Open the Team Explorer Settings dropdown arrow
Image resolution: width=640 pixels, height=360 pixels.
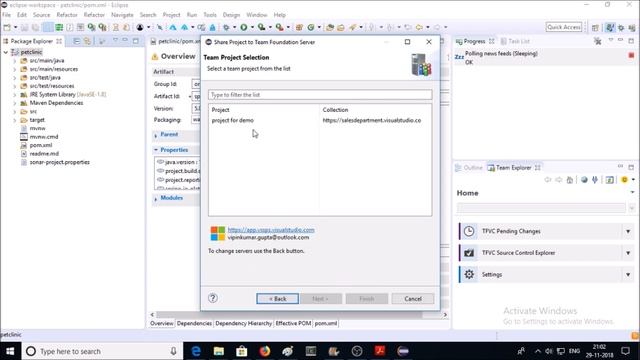[x=628, y=275]
